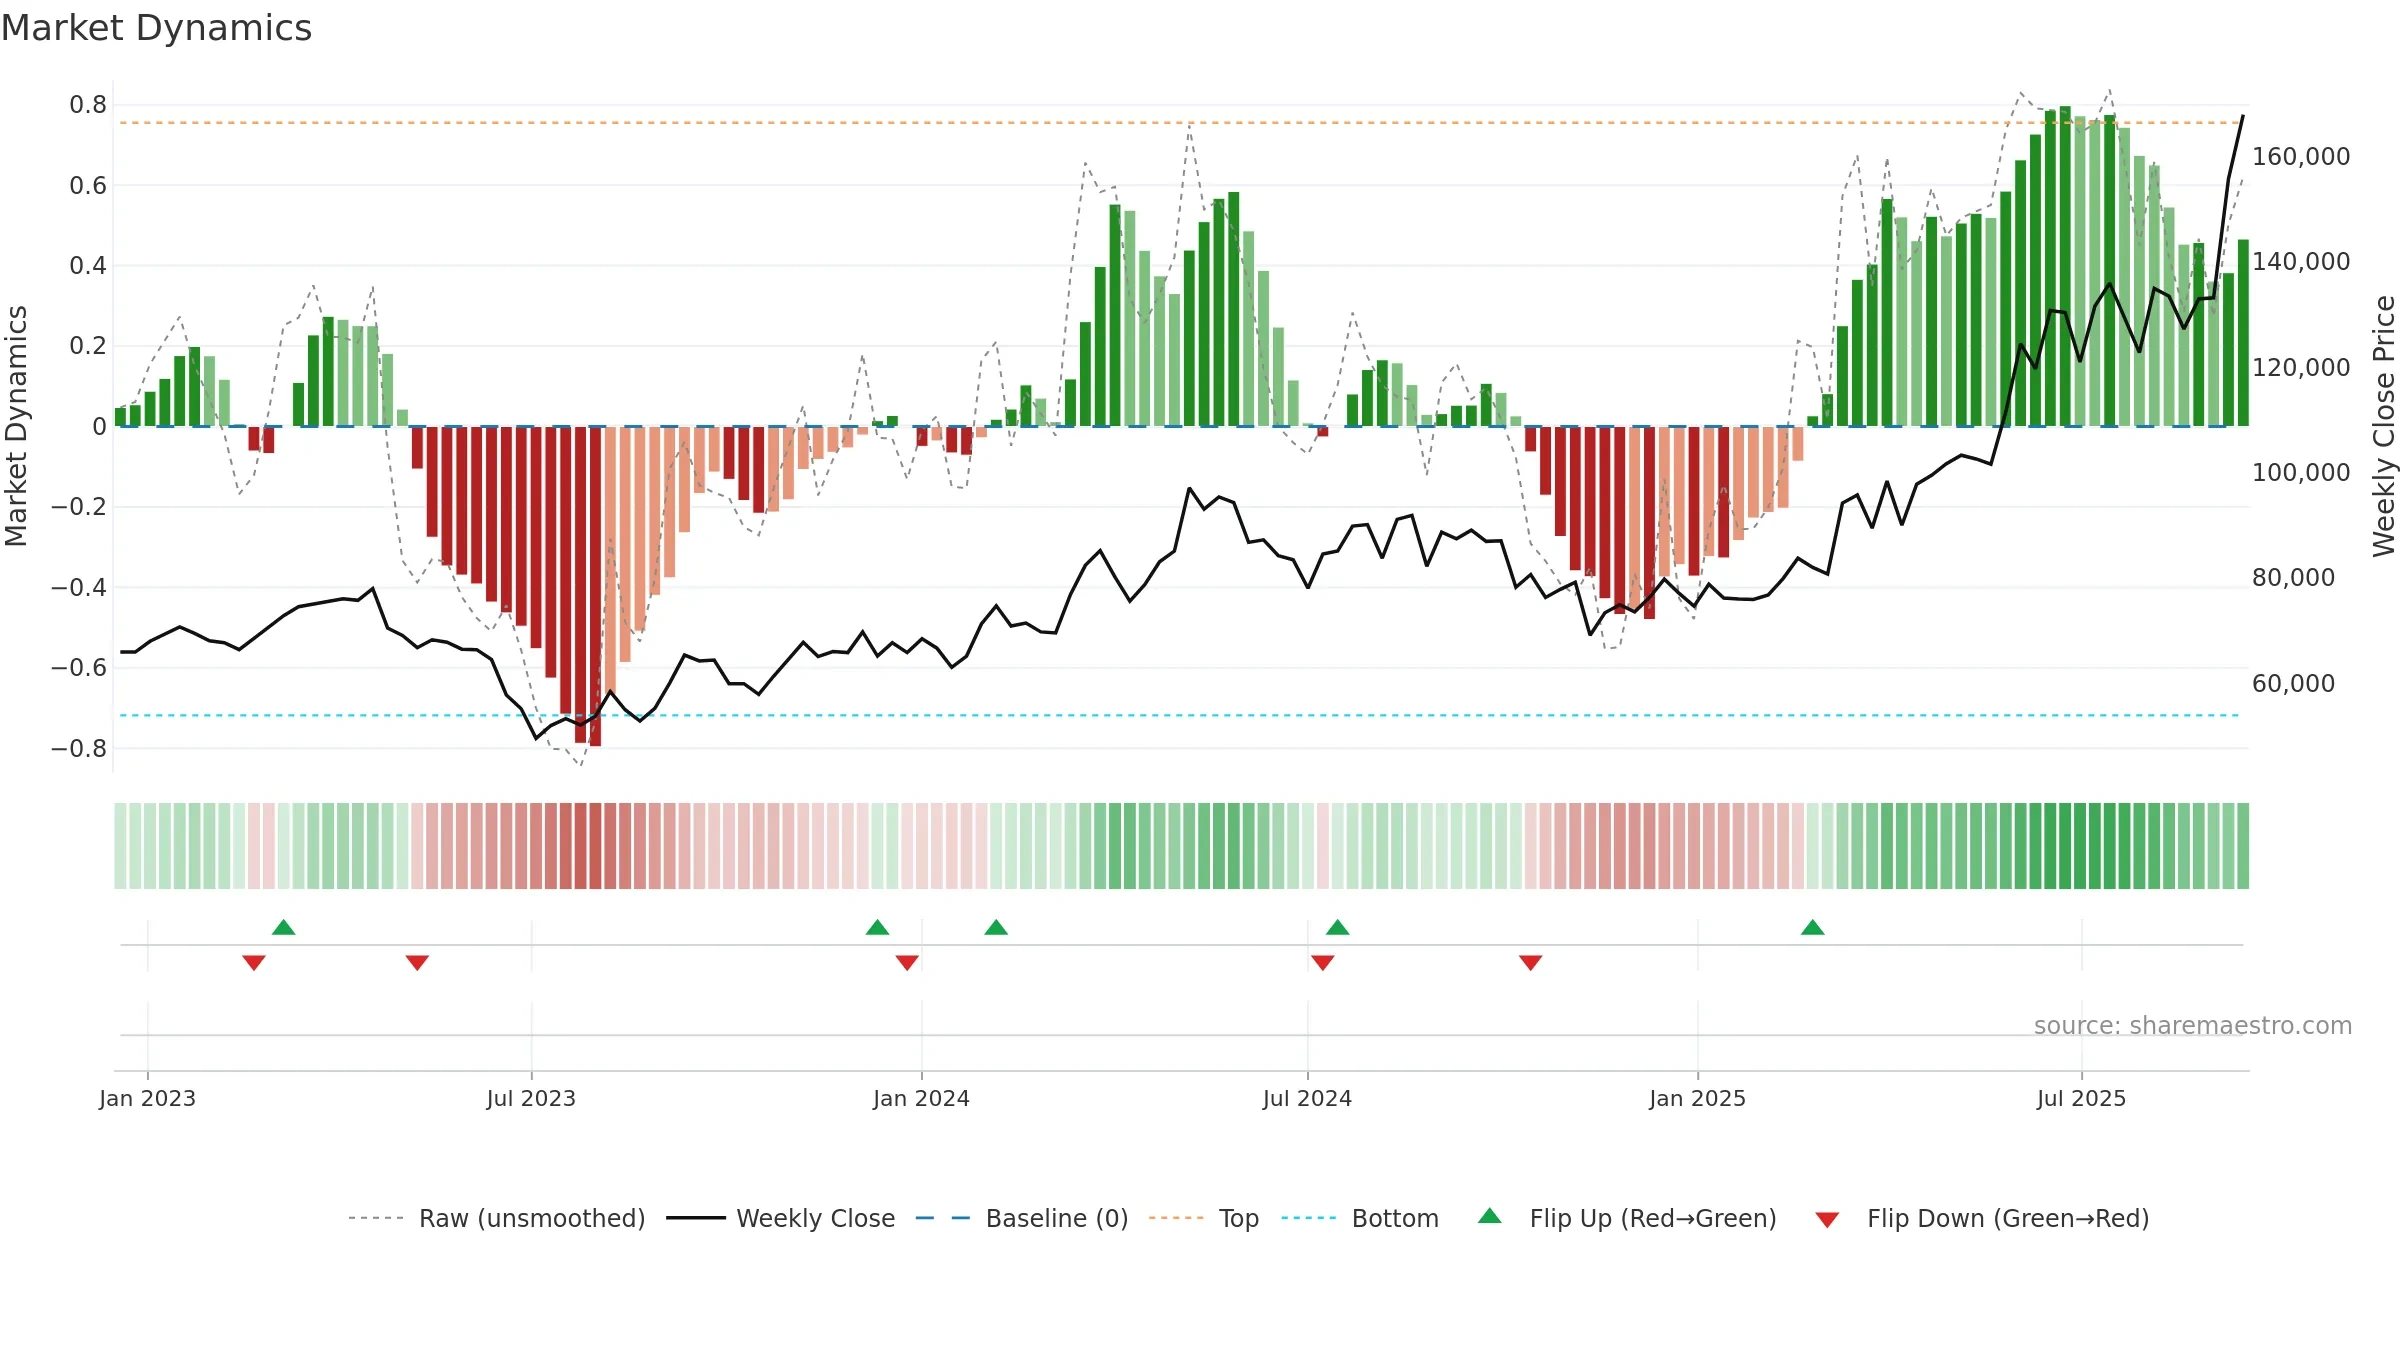
Task: Select the Flip Down marker right after Jul 2024
Action: (1323, 963)
